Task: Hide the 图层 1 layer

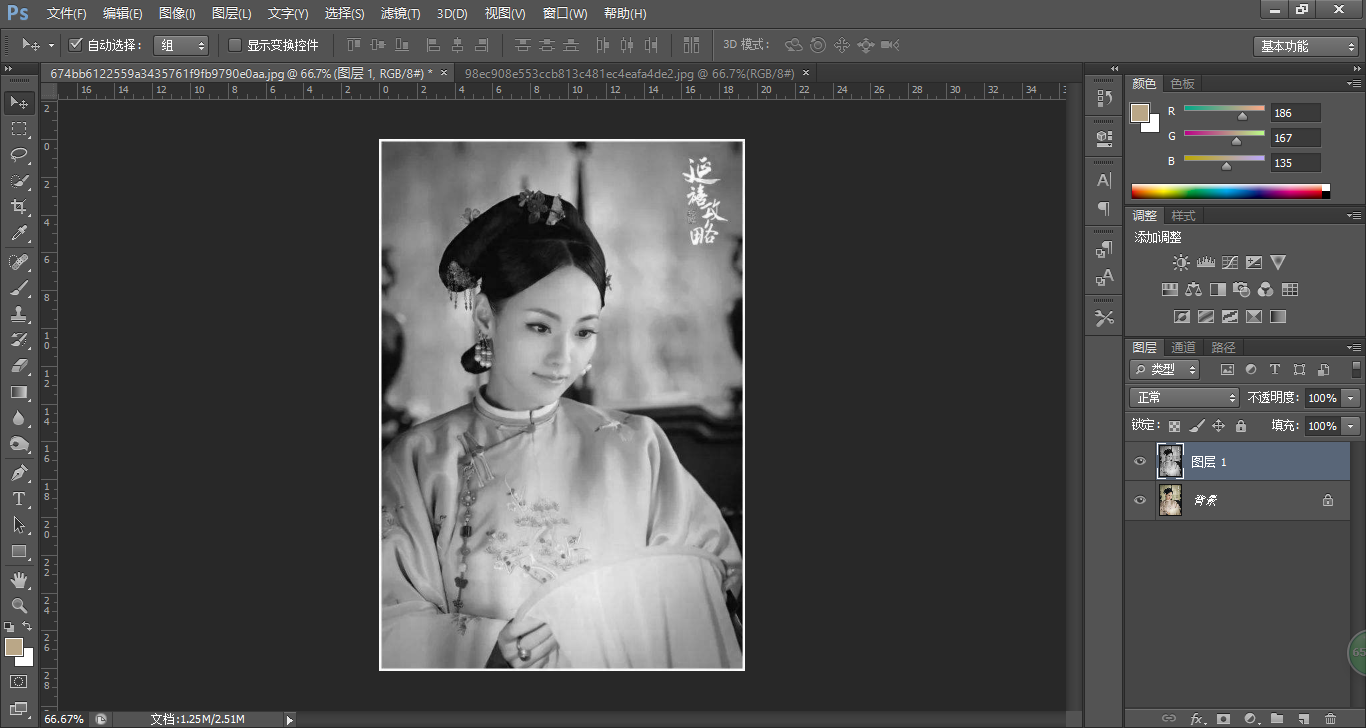Action: (x=1140, y=461)
